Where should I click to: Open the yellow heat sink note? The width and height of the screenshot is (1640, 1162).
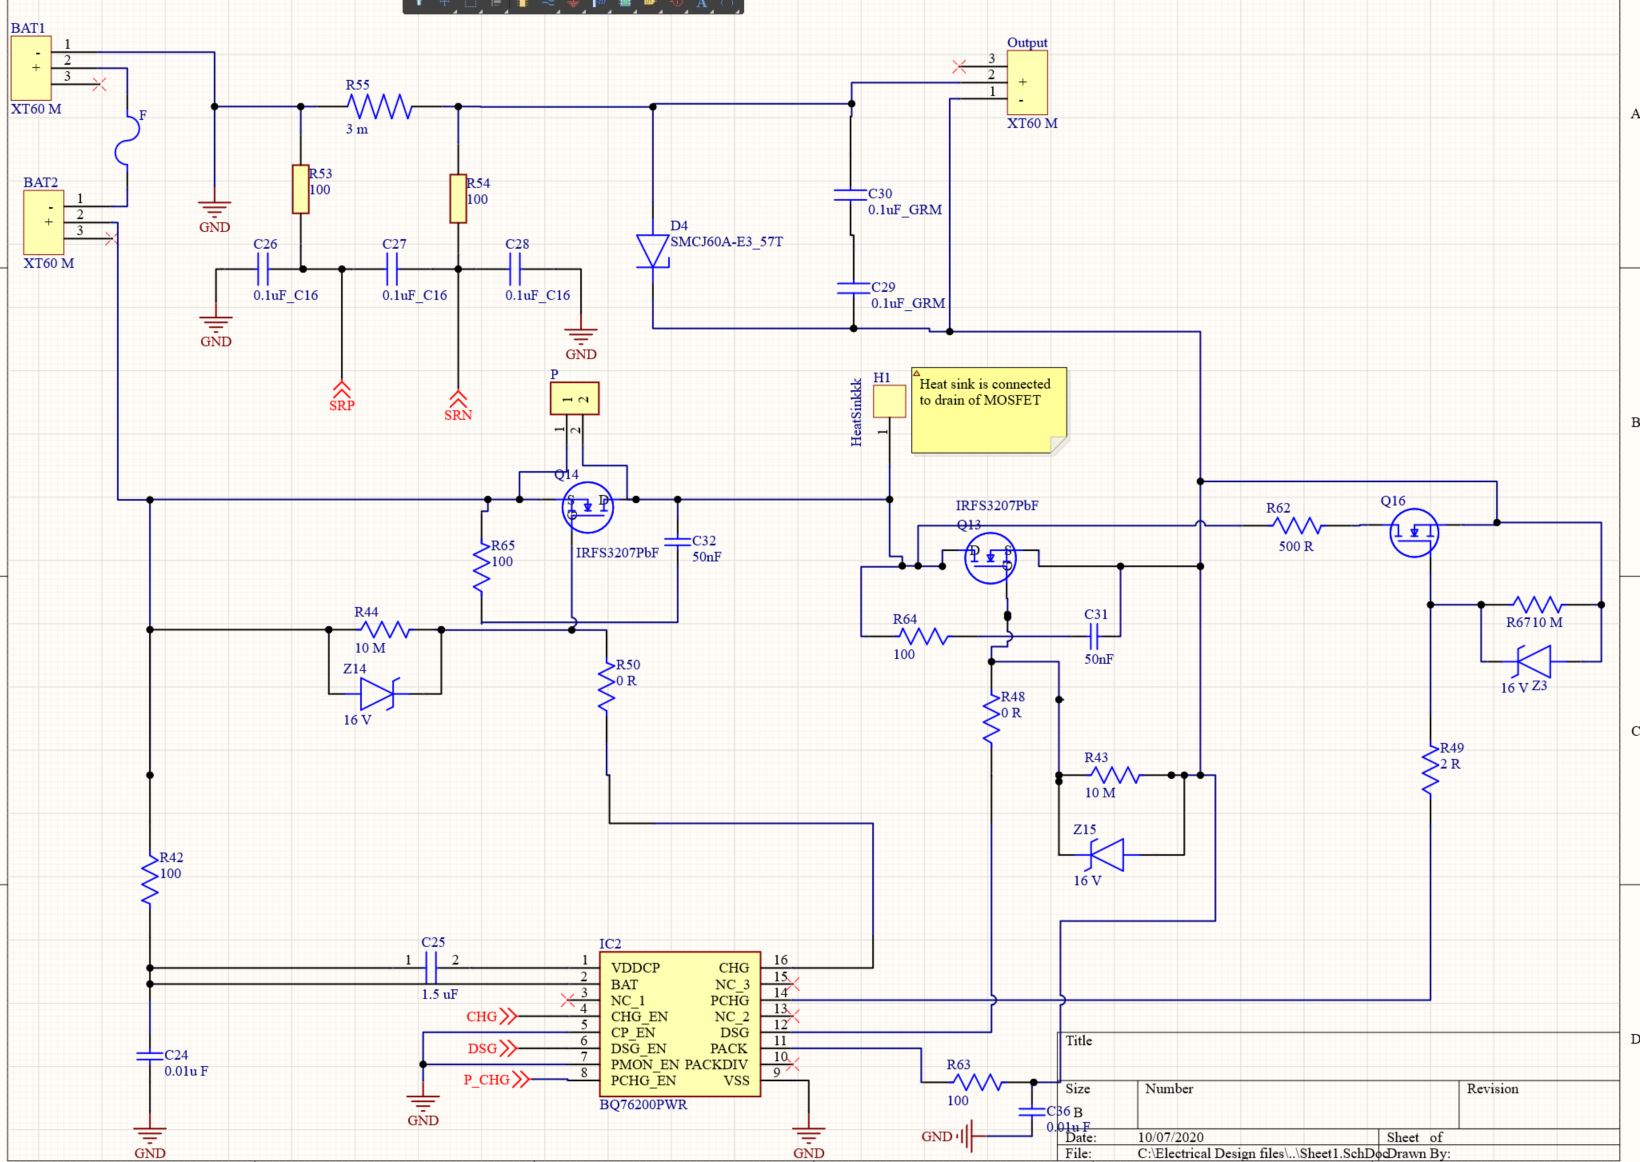pos(989,411)
